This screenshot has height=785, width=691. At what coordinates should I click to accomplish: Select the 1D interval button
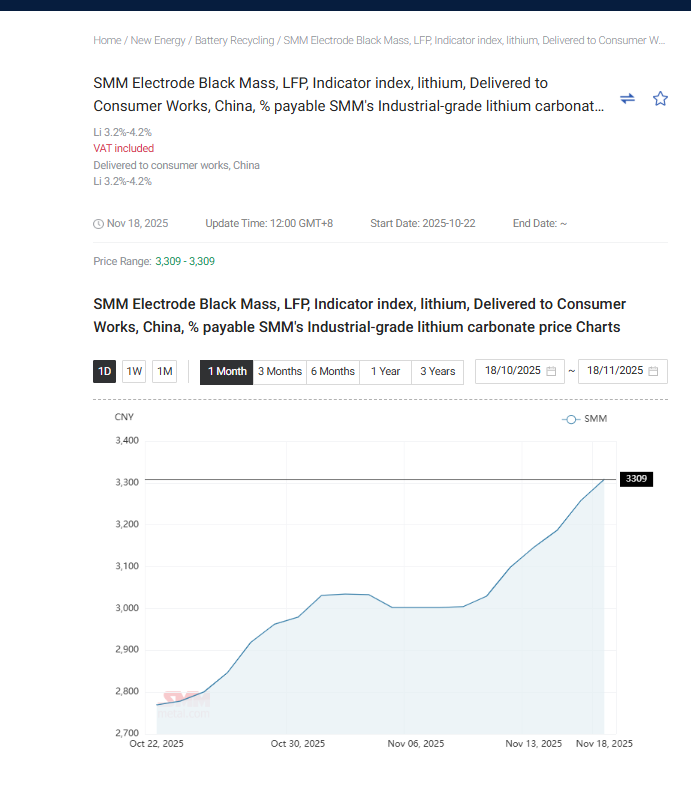coord(104,372)
